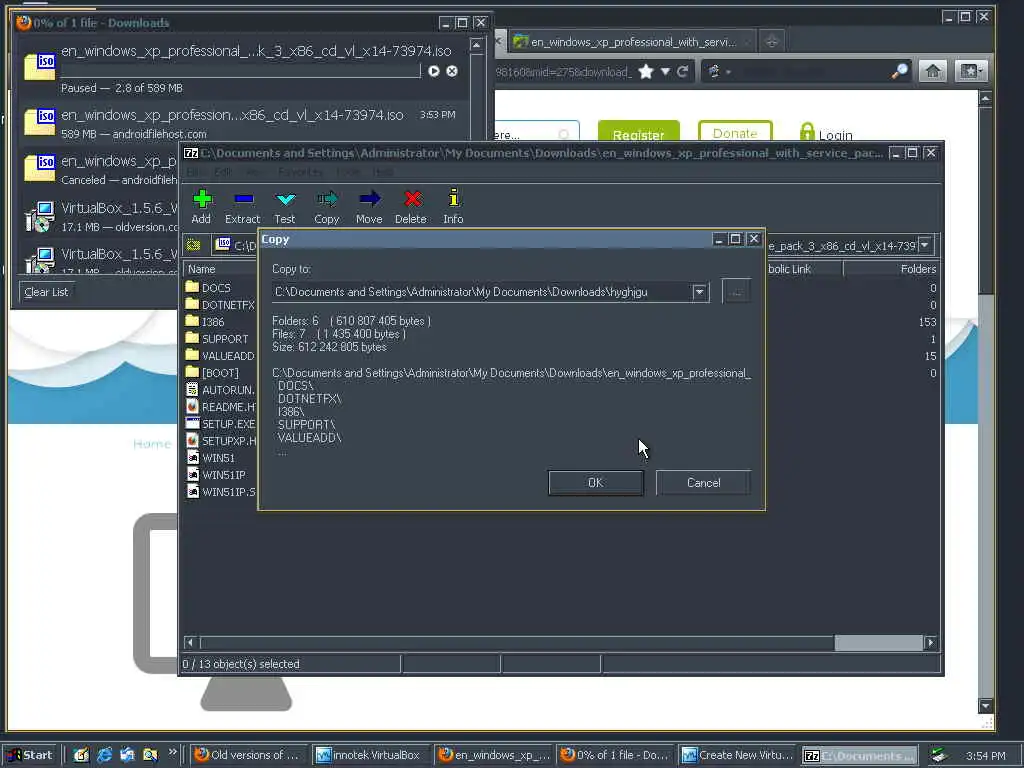Click the green Register button

(639, 133)
